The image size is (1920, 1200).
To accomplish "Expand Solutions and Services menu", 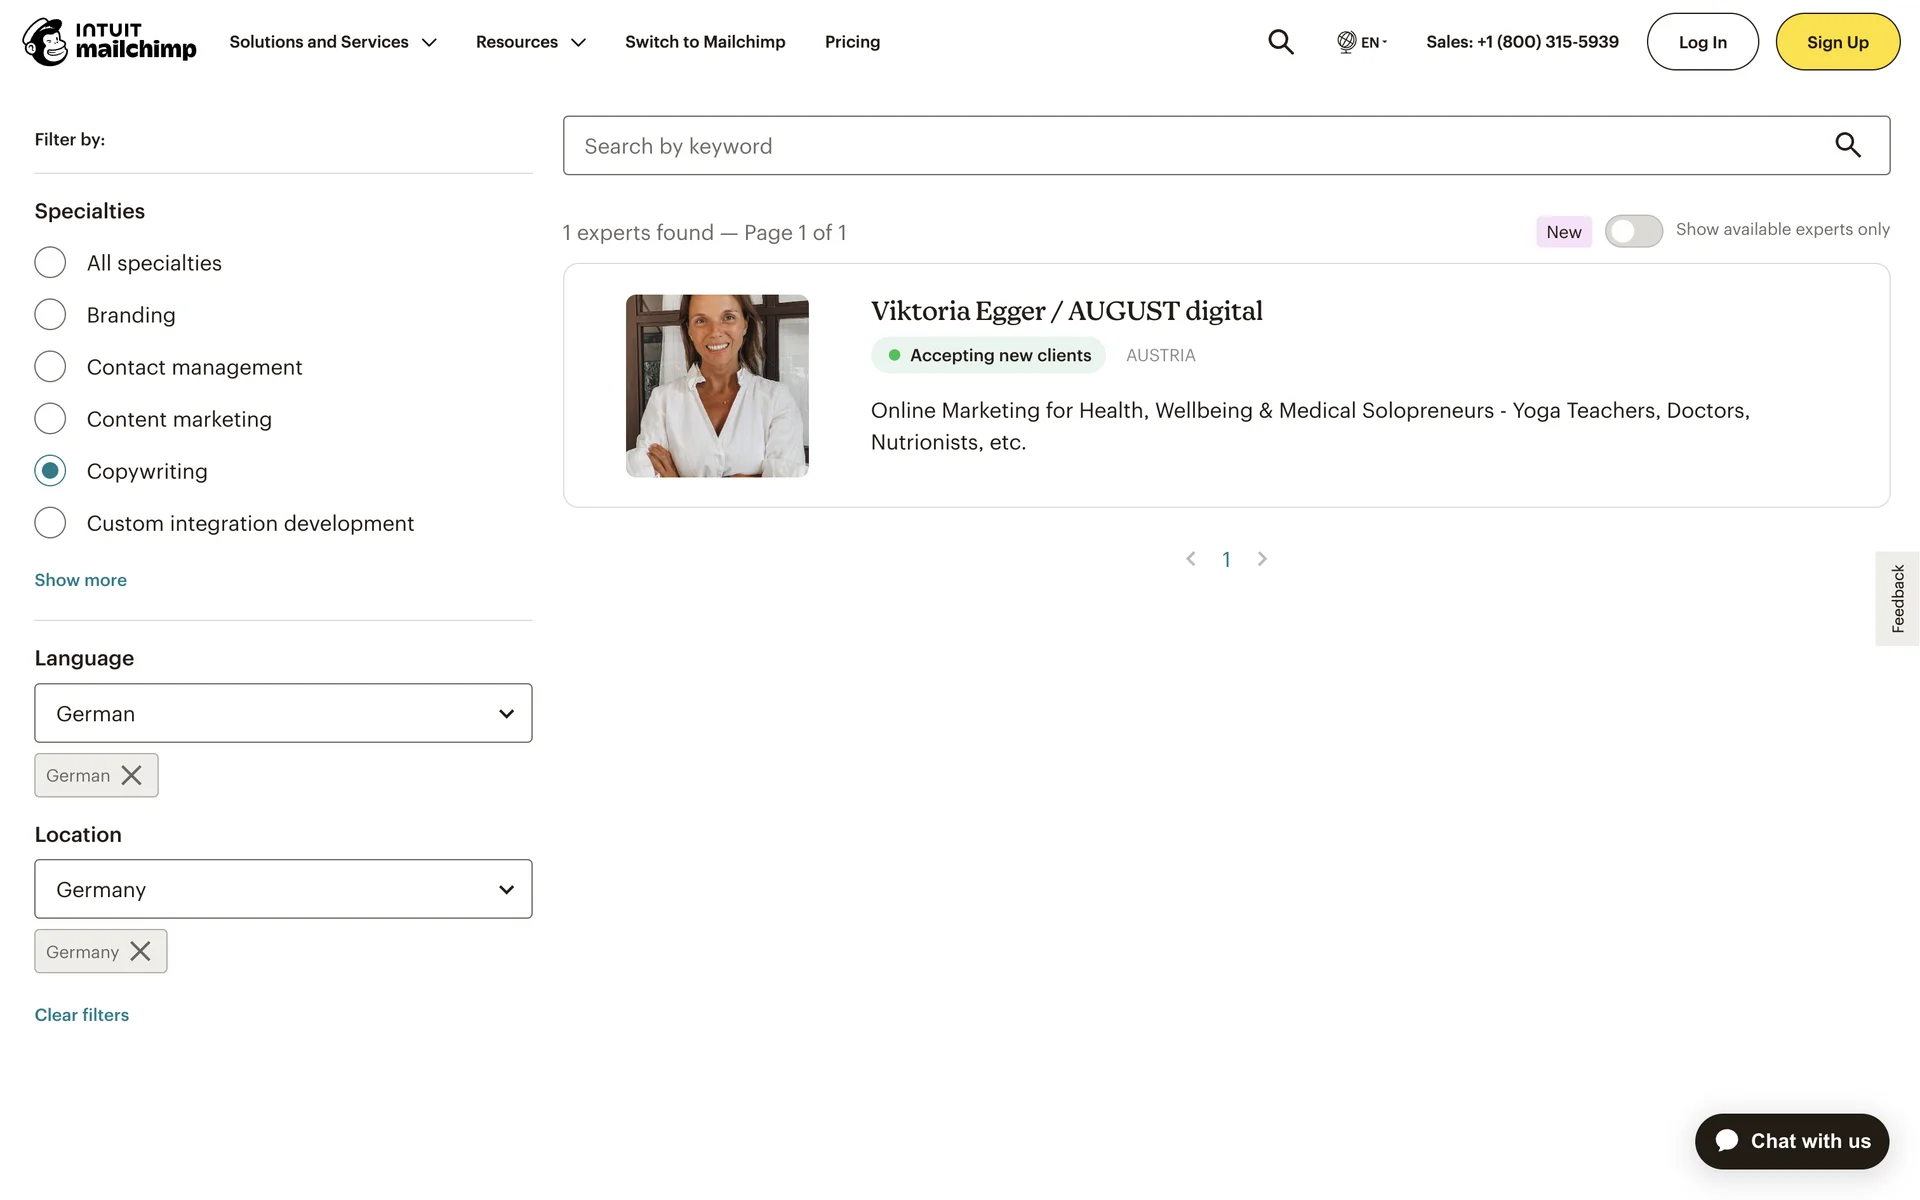I will [x=333, y=42].
